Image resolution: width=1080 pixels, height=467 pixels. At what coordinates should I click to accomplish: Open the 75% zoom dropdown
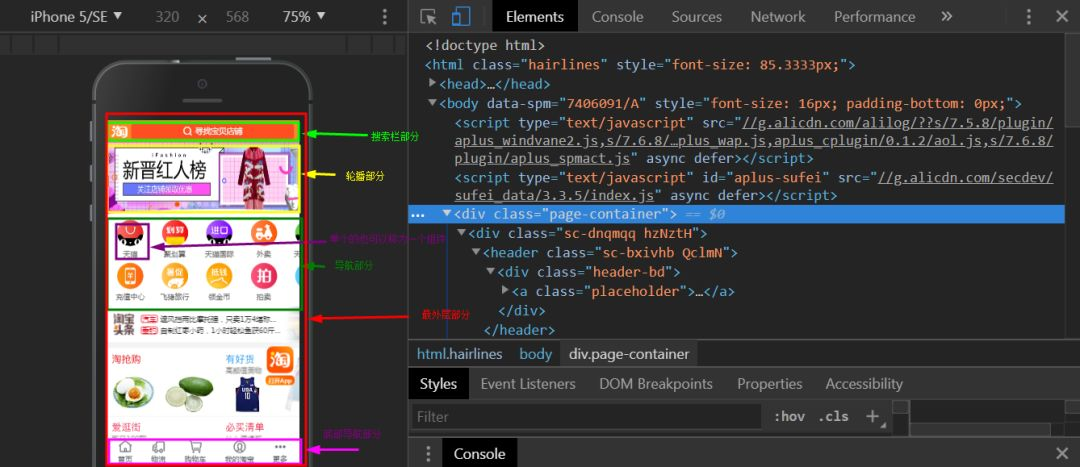pos(304,17)
